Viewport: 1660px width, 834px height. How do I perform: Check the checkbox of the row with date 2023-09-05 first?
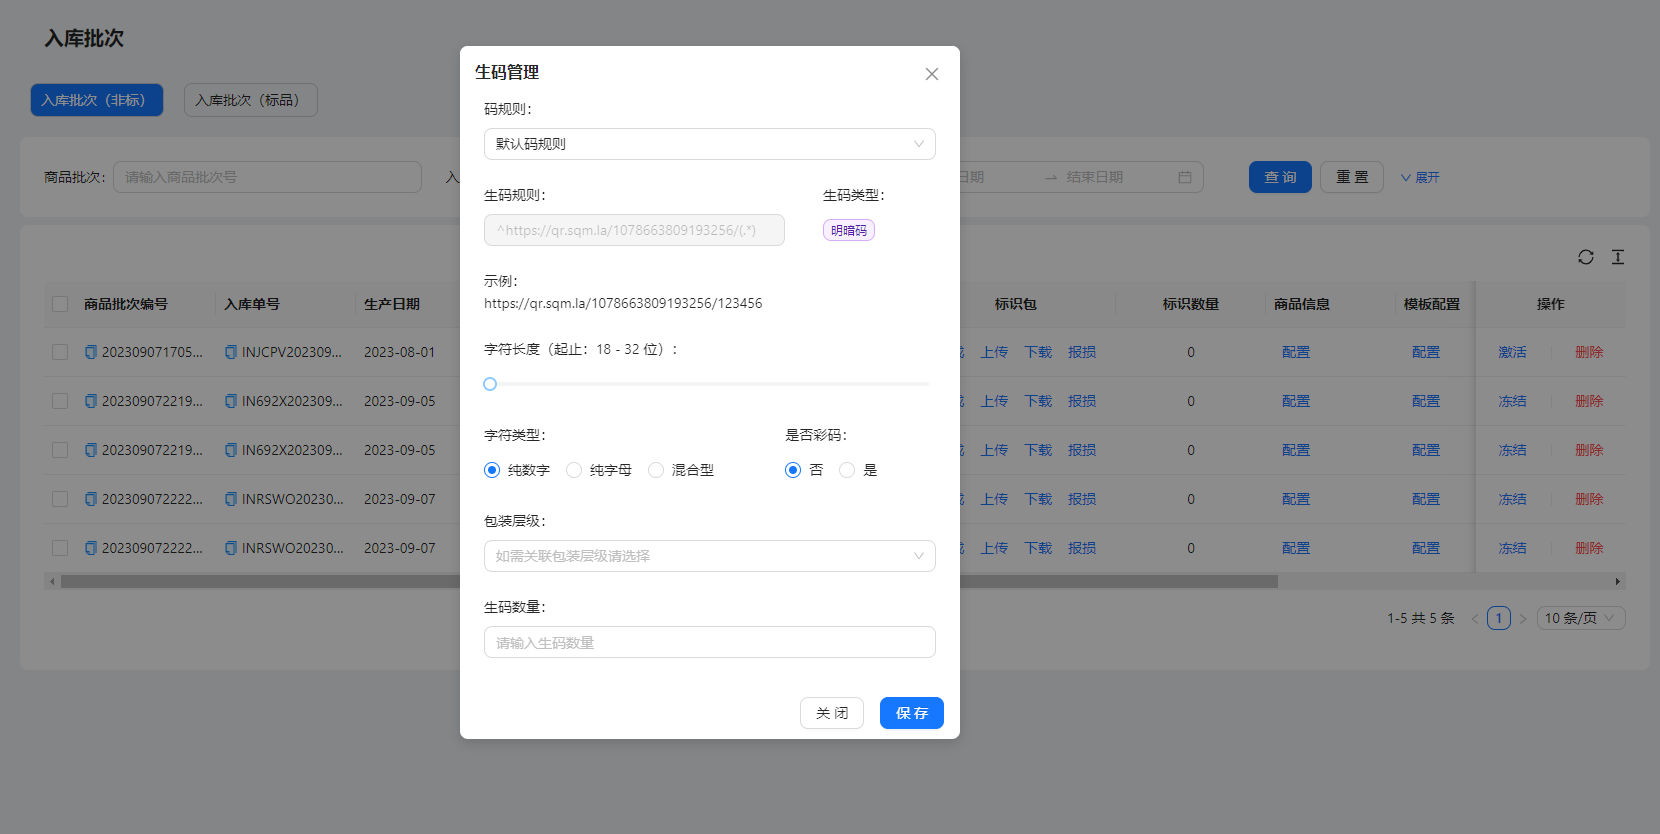click(x=60, y=401)
